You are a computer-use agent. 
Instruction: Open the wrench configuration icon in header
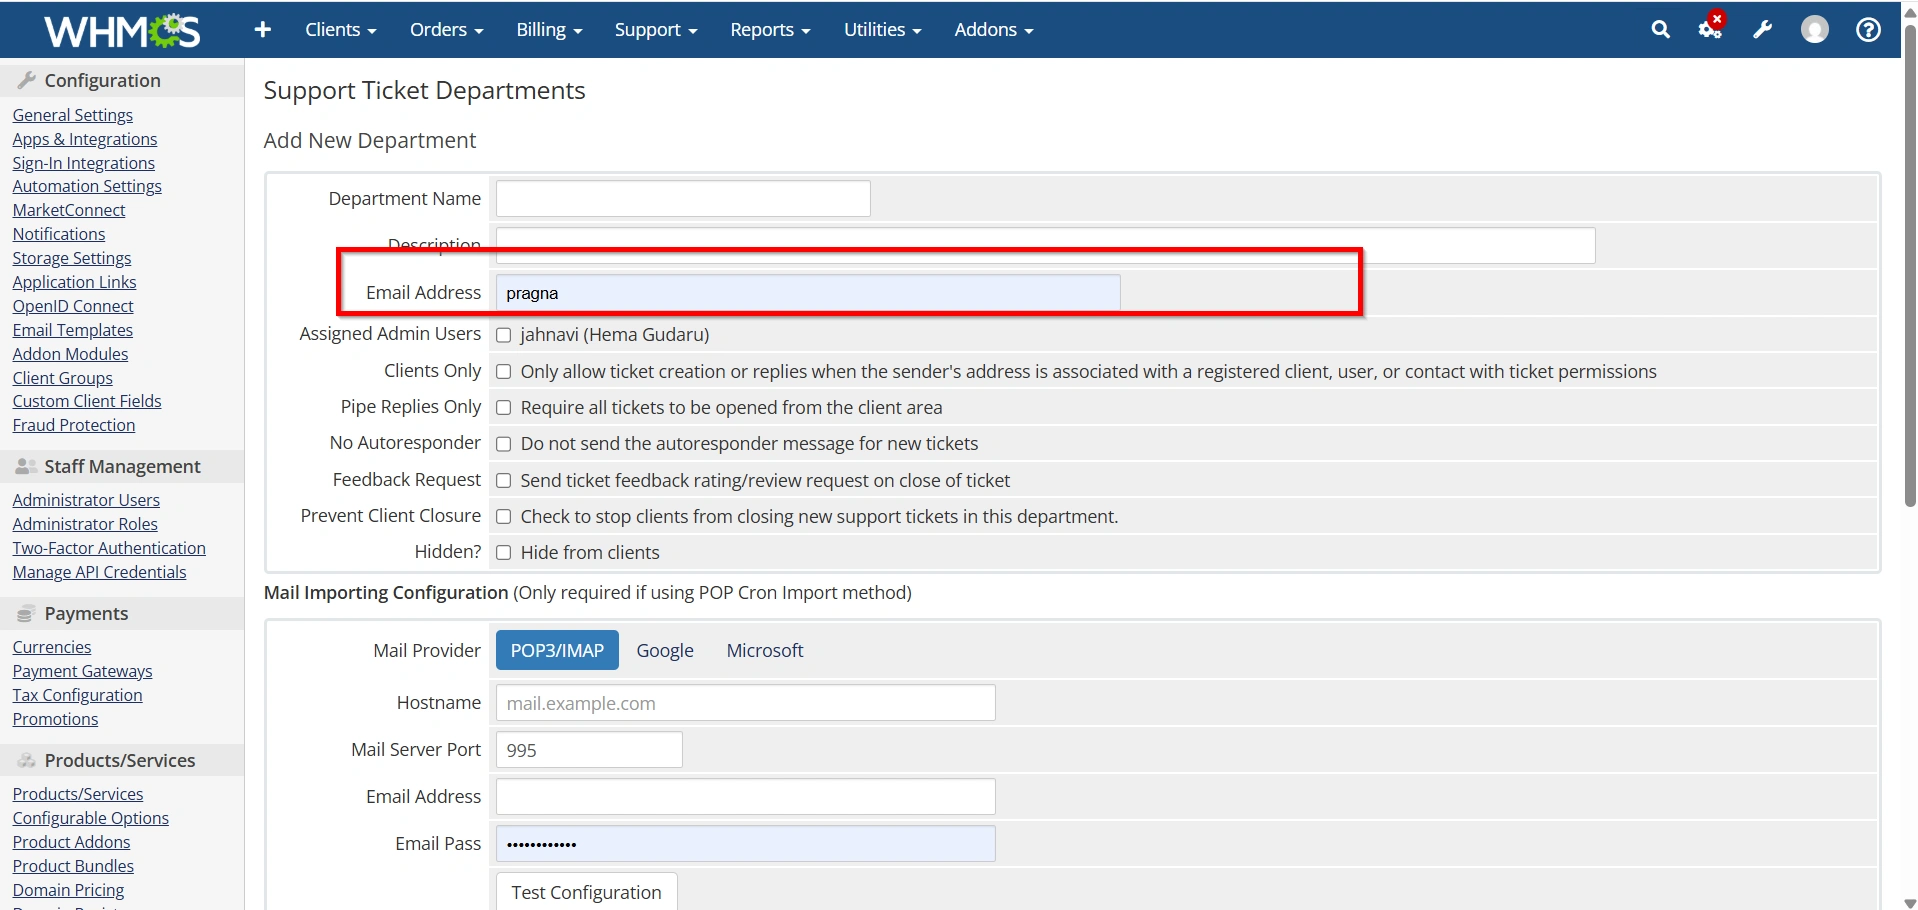tap(1763, 30)
